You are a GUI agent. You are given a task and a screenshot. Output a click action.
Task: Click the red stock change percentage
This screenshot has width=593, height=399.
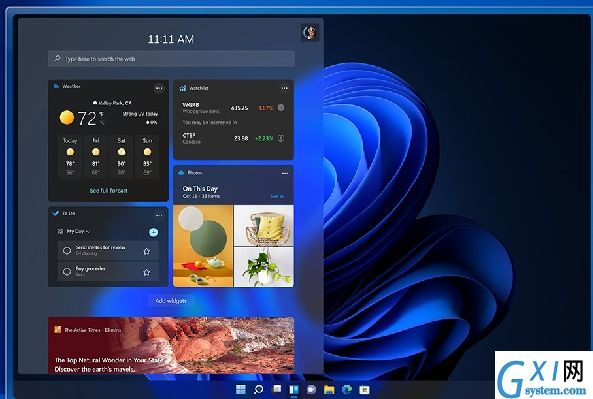coord(265,108)
